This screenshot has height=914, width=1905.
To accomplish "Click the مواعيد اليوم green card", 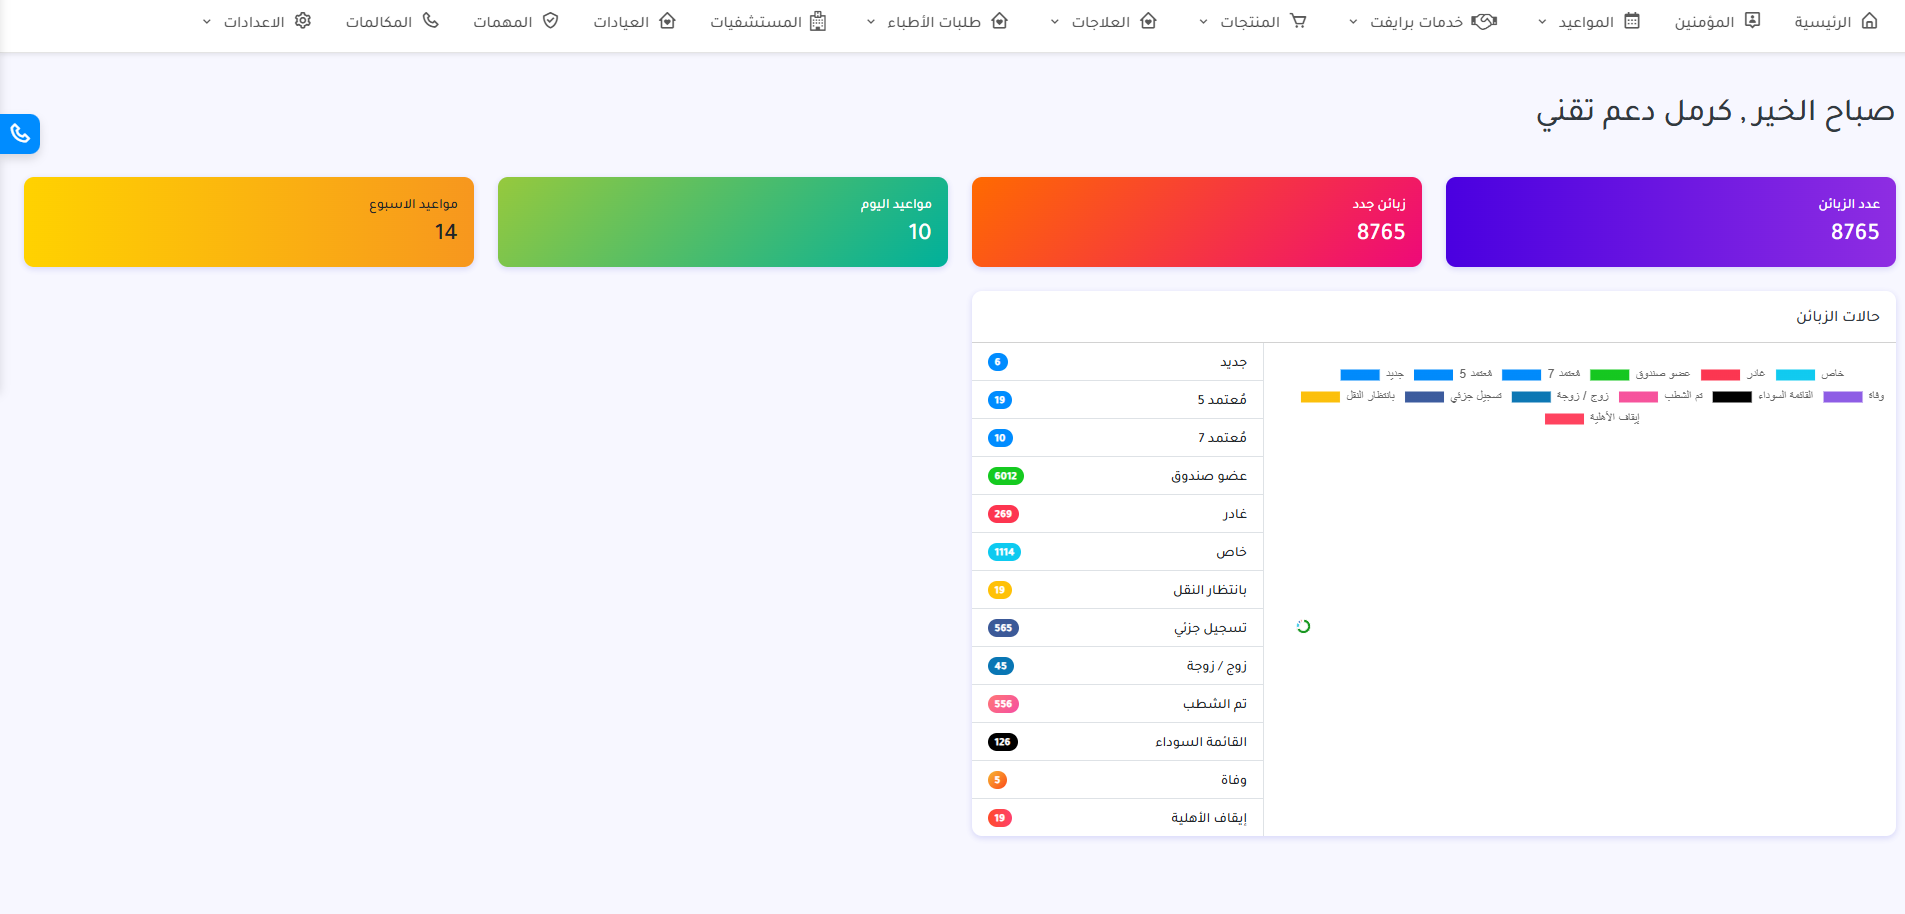I will [x=722, y=222].
